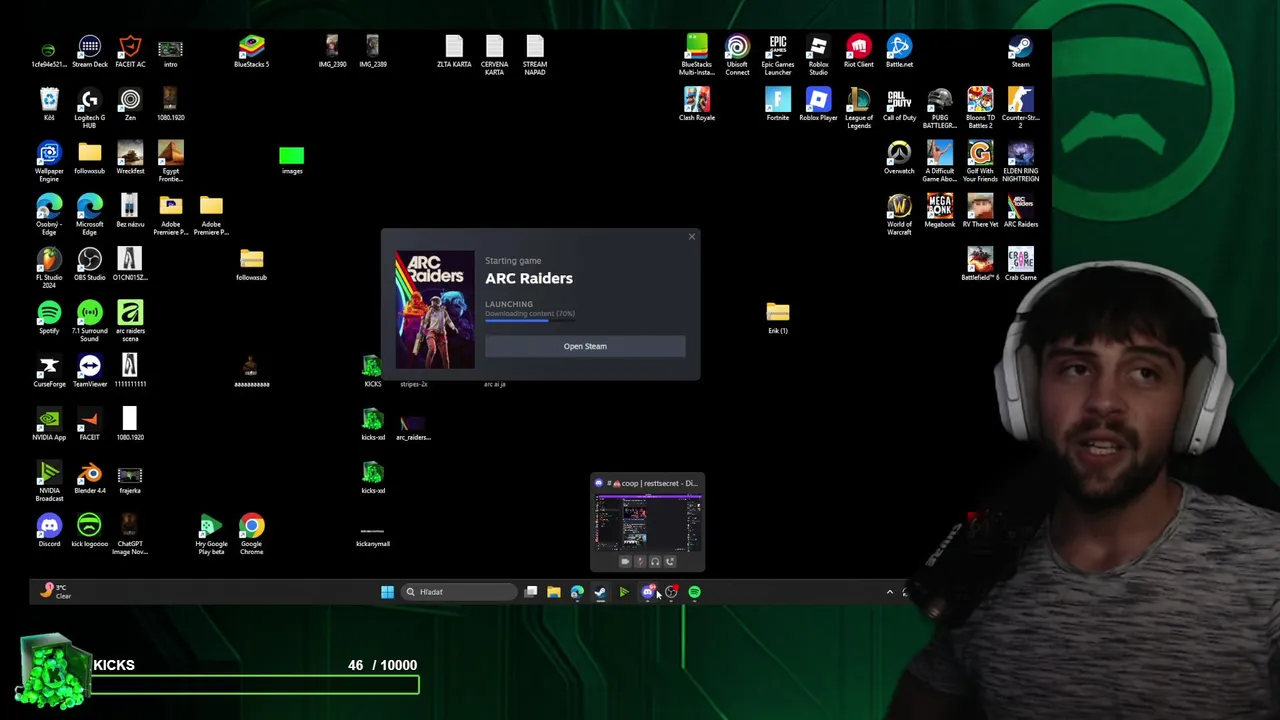Click the Steam icon on taskbar
Image resolution: width=1280 pixels, height=720 pixels.
600,592
